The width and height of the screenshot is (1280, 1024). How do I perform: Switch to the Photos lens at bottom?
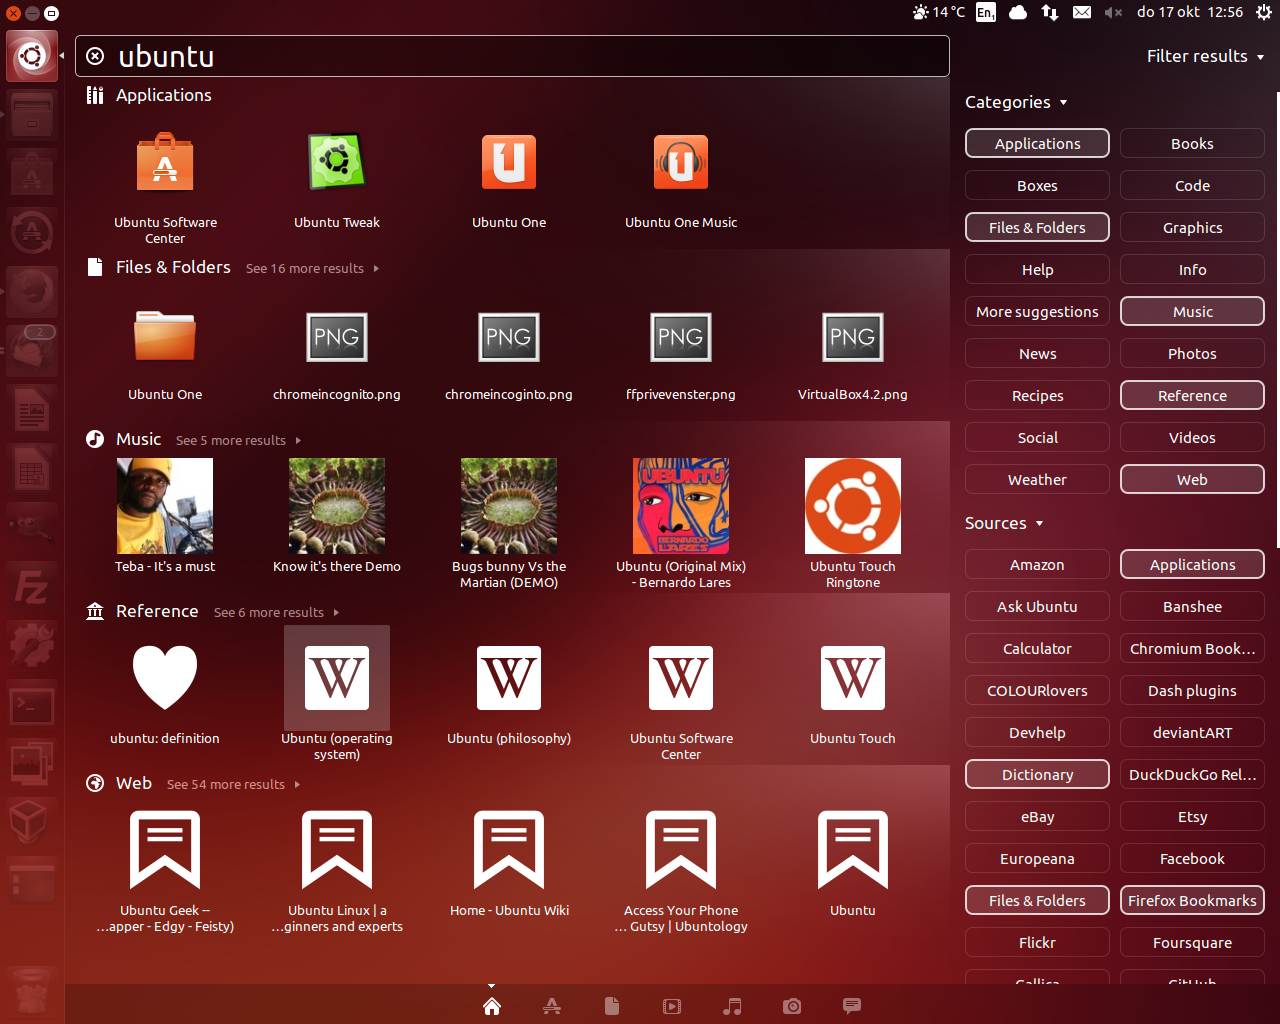[x=792, y=1006]
